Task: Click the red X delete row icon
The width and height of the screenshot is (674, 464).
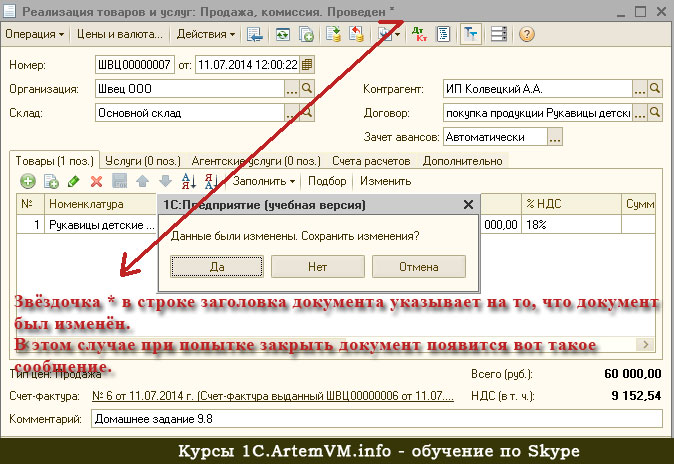Action: point(96,181)
